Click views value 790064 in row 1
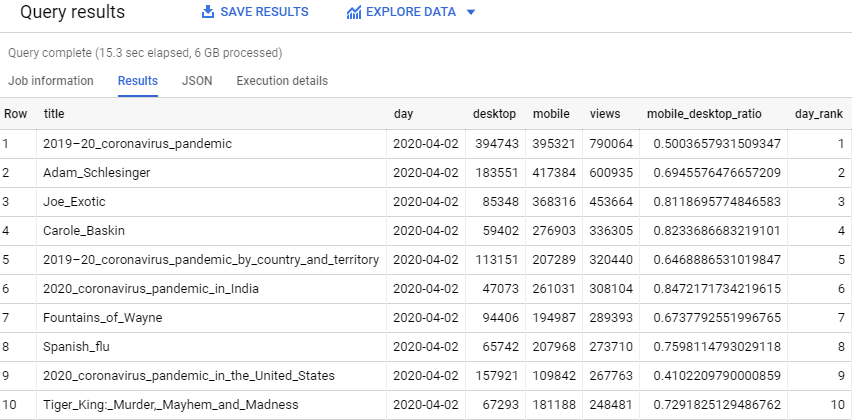This screenshot has width=852, height=420. tap(611, 144)
